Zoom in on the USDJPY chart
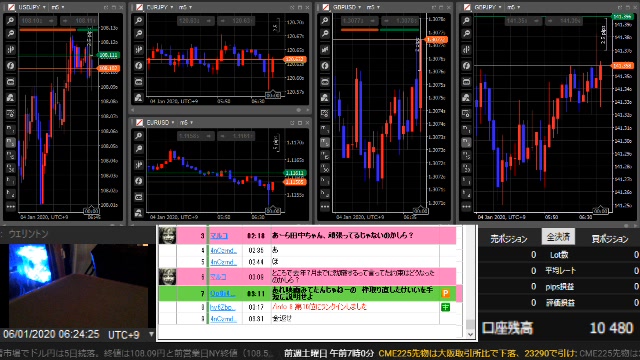640x360 pixels. click(x=11, y=20)
